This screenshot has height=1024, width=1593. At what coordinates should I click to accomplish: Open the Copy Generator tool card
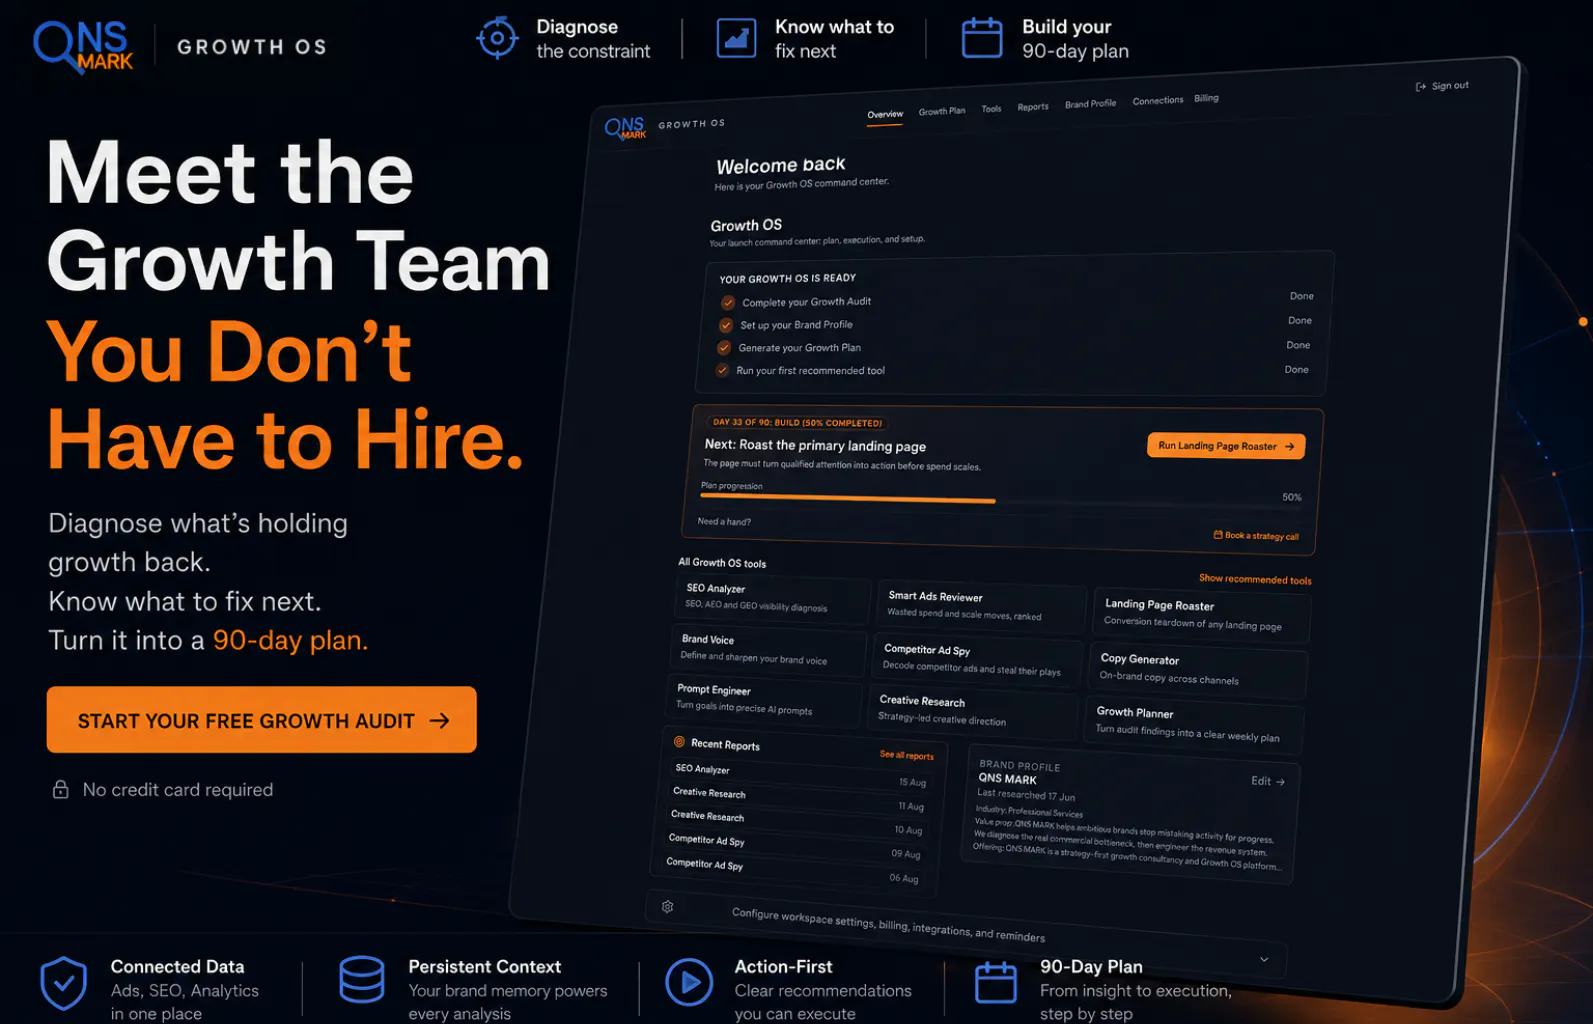1197,669
